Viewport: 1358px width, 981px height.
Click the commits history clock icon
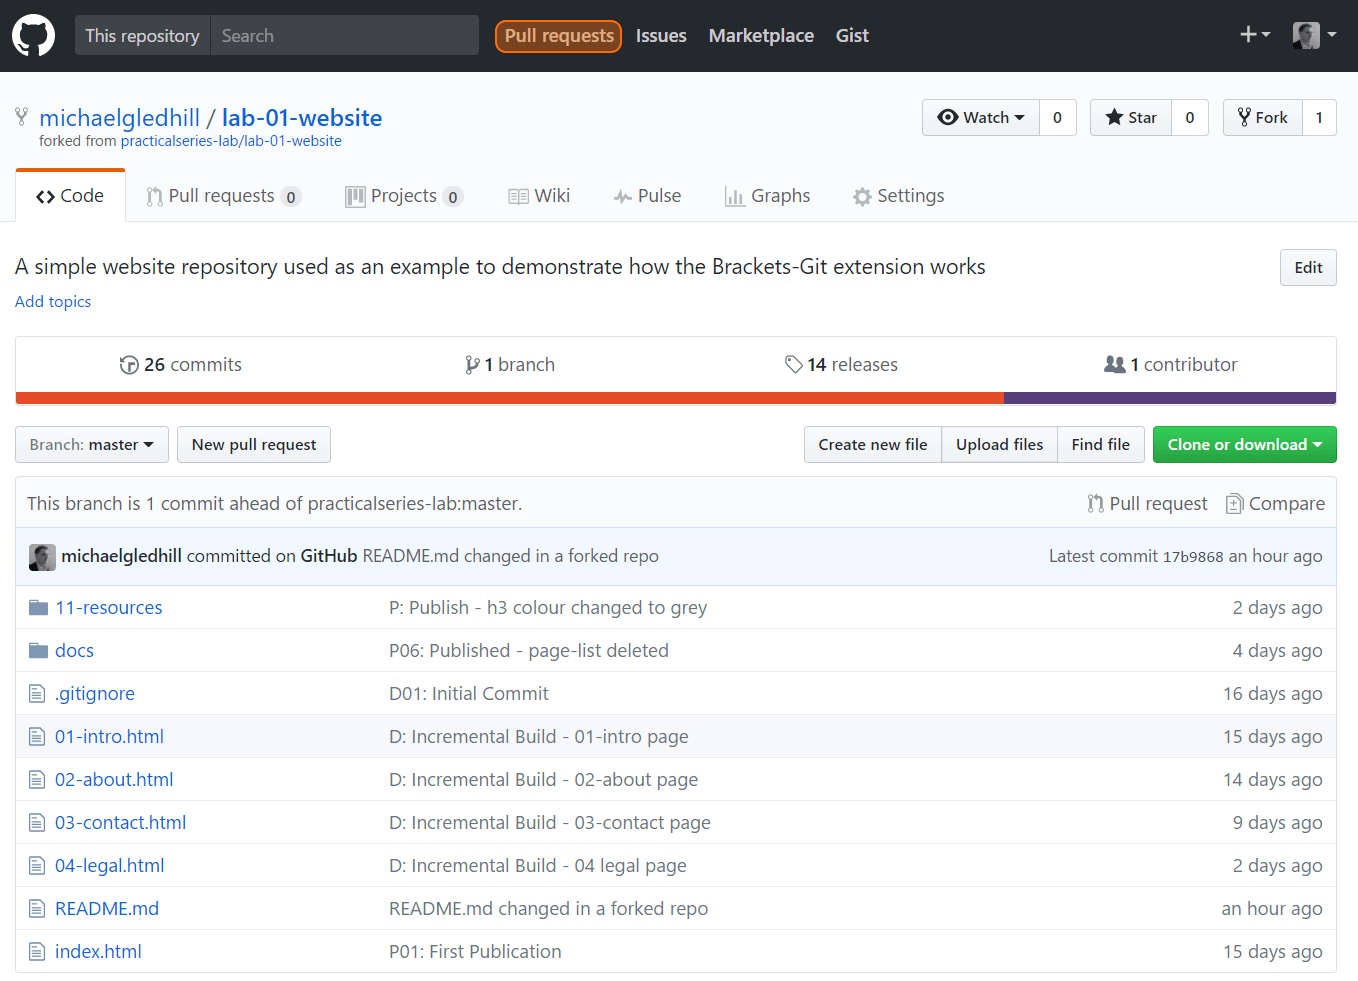[129, 365]
